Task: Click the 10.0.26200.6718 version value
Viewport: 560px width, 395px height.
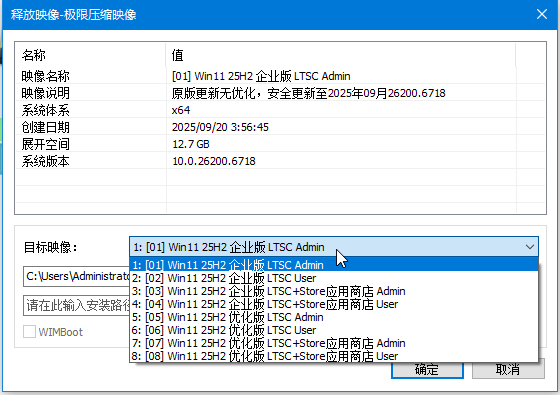Action: pyautogui.click(x=214, y=161)
